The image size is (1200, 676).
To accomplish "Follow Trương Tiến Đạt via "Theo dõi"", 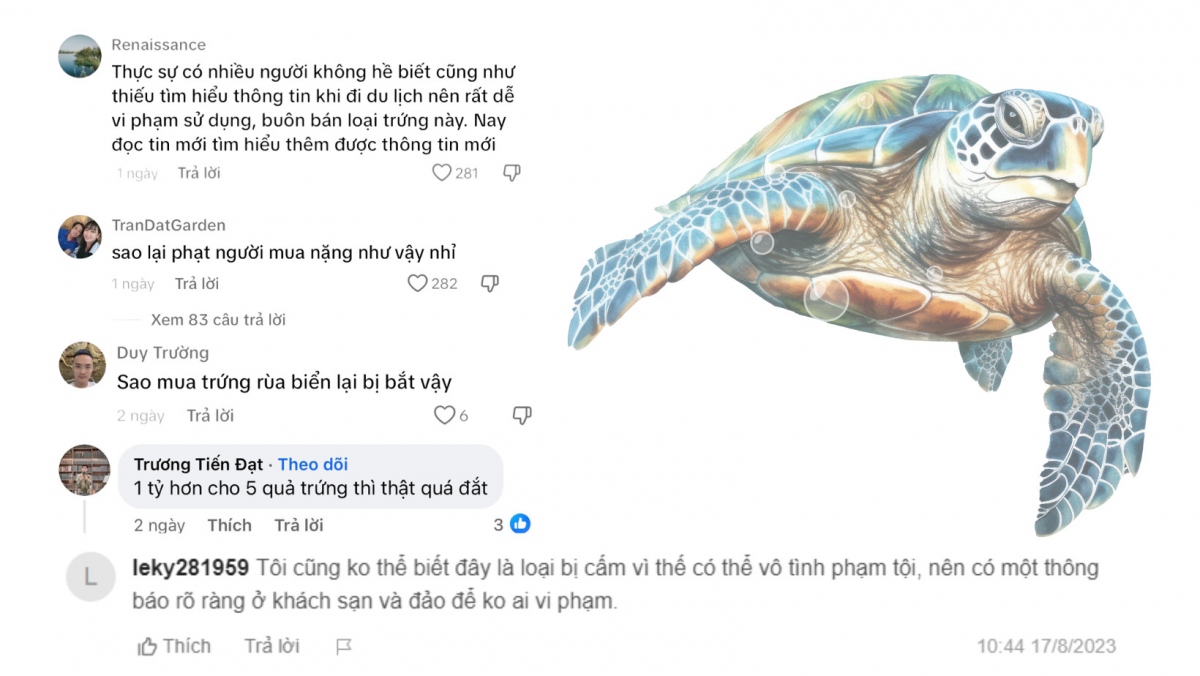I will coord(313,464).
